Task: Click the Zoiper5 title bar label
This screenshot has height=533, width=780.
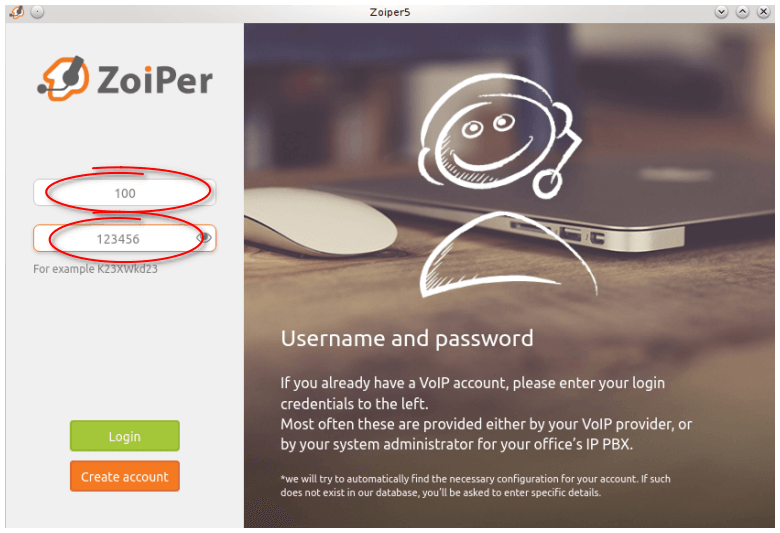Action: tap(390, 12)
